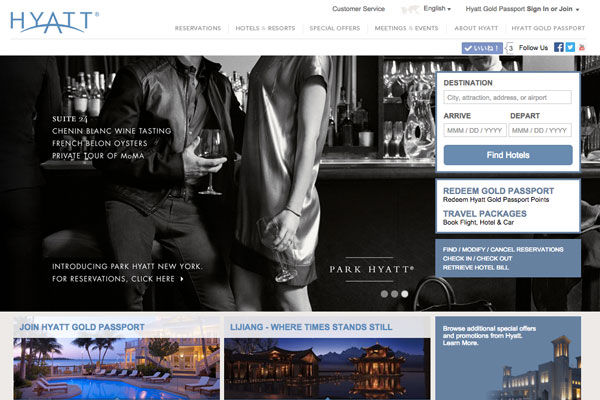Expand Hyatt Gold Passport Sign In or Join
The width and height of the screenshot is (600, 400).
(522, 9)
